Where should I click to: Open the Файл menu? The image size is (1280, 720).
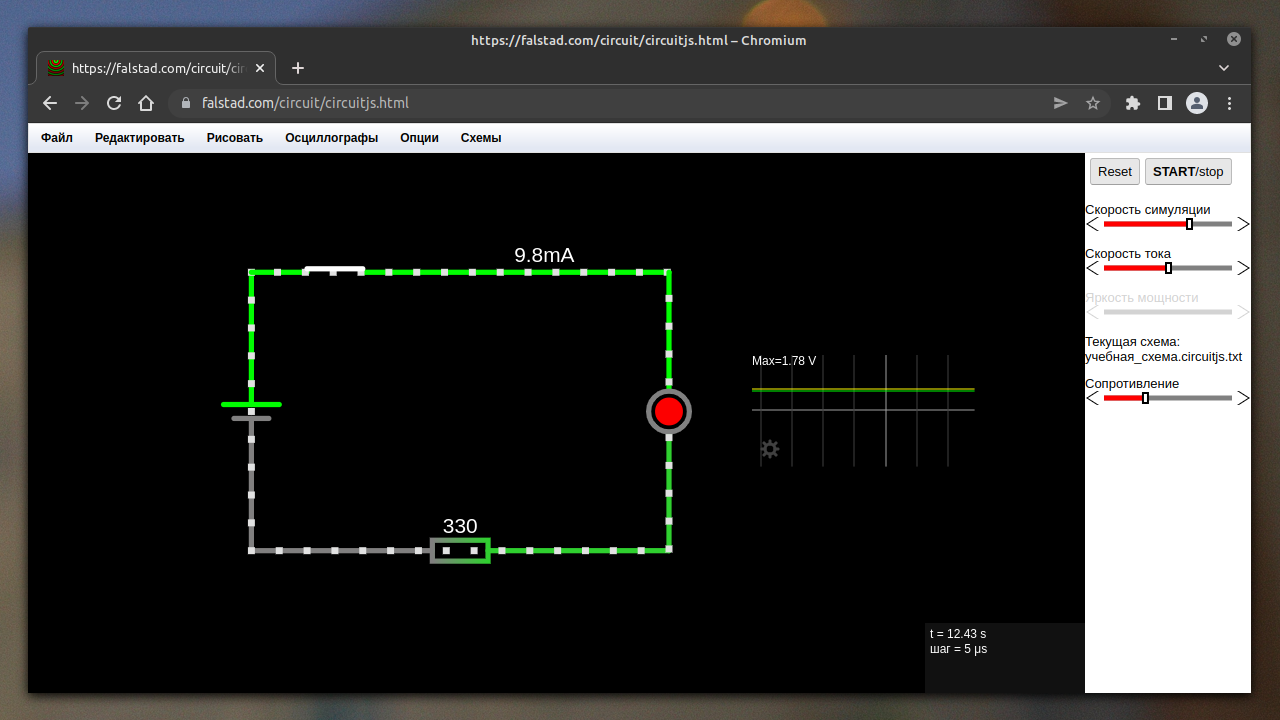(57, 138)
